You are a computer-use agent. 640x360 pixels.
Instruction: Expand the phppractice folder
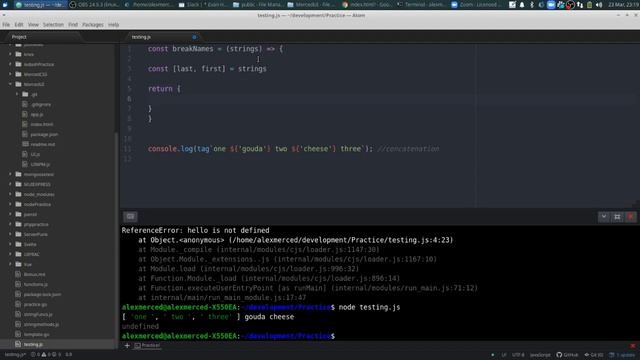pos(11,224)
